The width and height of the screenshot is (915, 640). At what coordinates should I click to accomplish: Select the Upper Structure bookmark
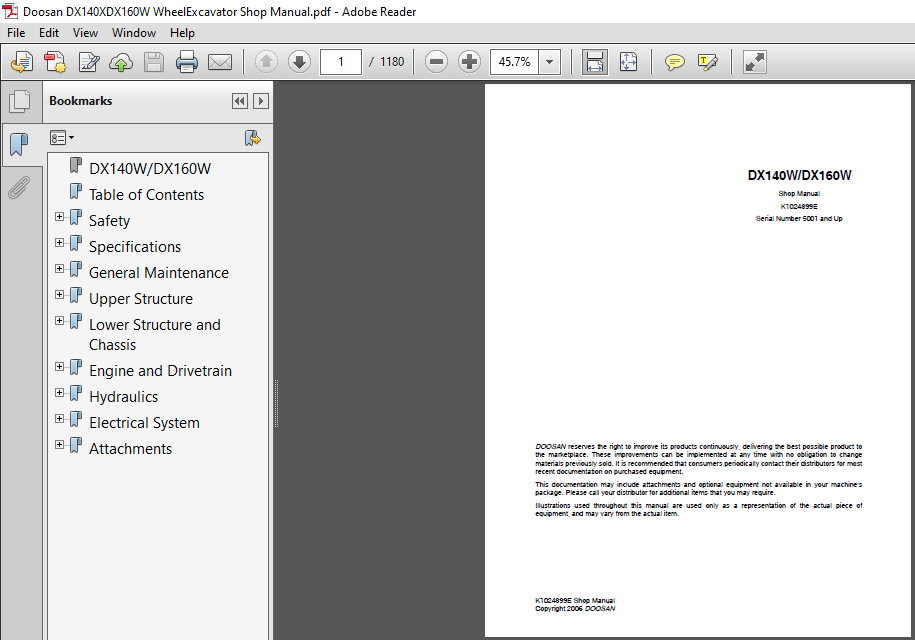click(x=141, y=299)
